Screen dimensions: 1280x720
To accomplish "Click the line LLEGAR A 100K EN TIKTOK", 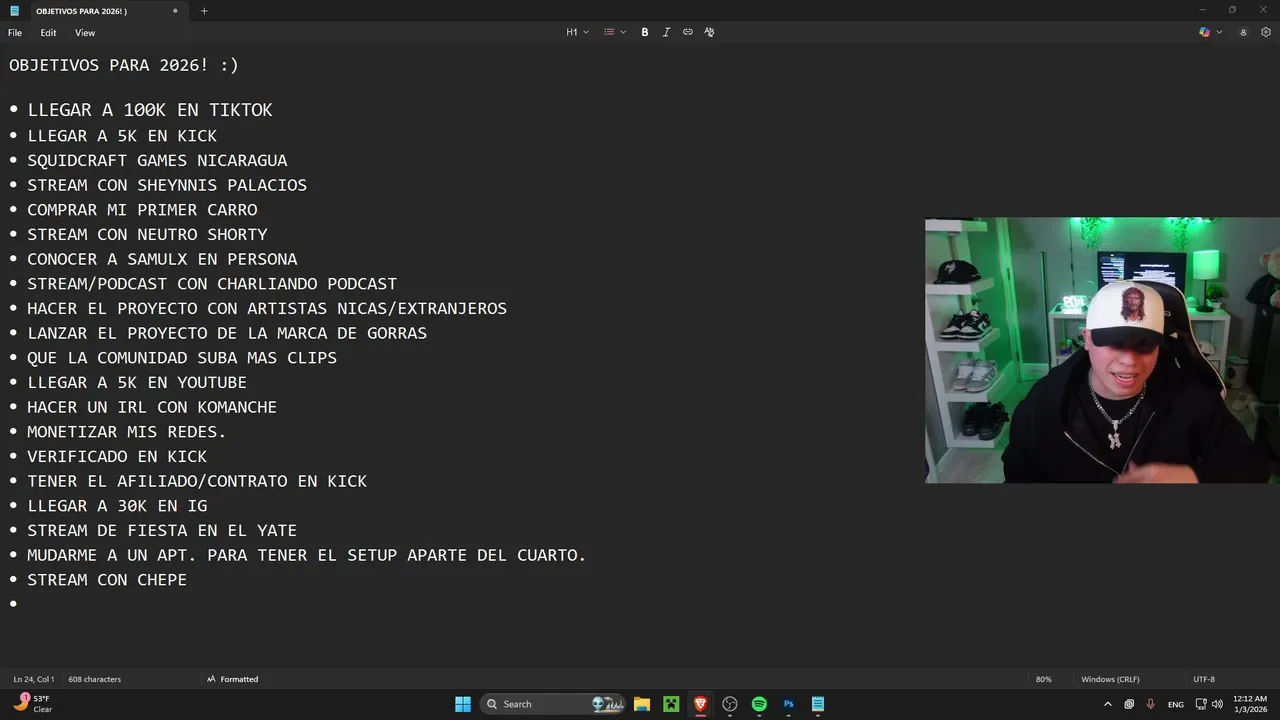I will [x=150, y=110].
